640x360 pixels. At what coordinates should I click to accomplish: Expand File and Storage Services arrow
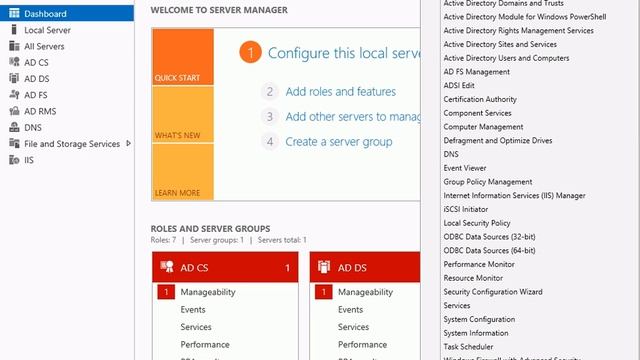click(128, 143)
